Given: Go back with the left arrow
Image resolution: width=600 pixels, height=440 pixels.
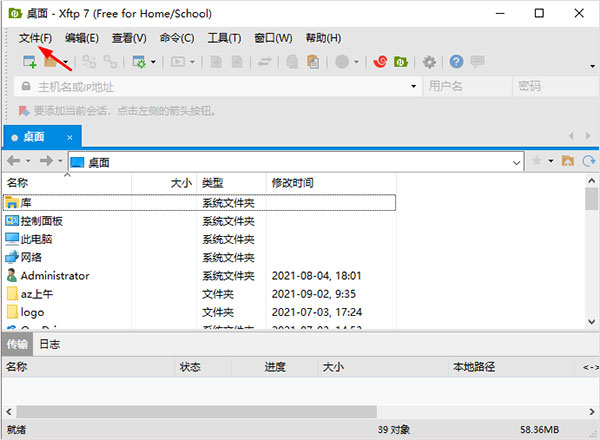Looking at the screenshot, I should 13,161.
